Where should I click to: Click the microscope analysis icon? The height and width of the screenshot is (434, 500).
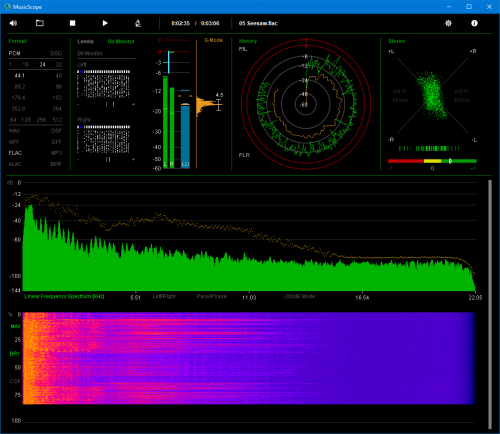(138, 23)
